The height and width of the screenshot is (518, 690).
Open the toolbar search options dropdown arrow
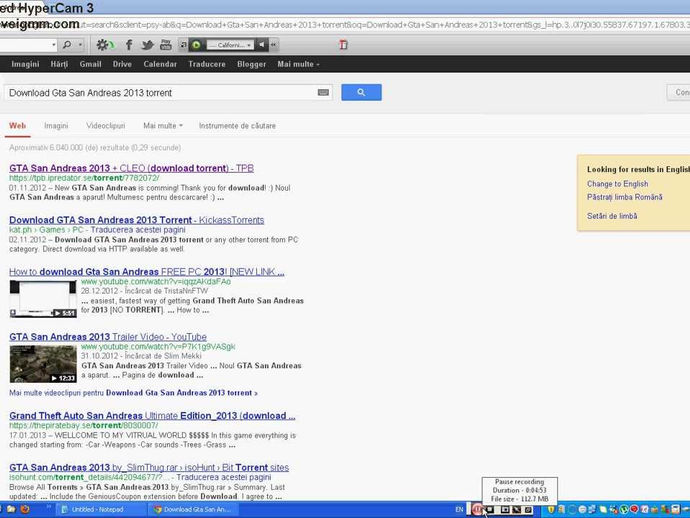pyautogui.click(x=80, y=44)
